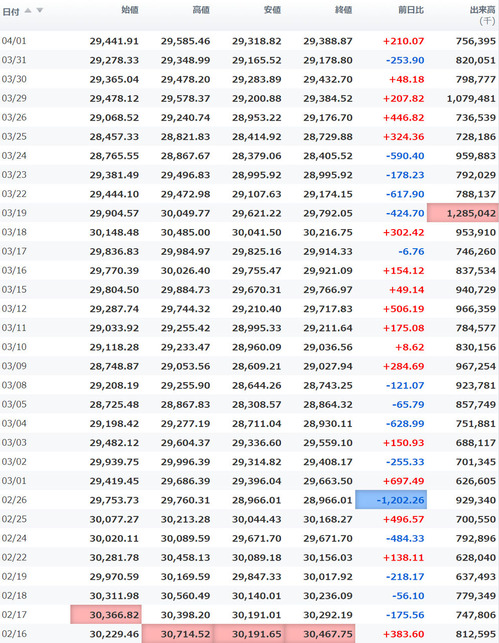Screen dimensions: 499x643
Task: Select volume 626,605 on 03/01
Action: pos(476,481)
